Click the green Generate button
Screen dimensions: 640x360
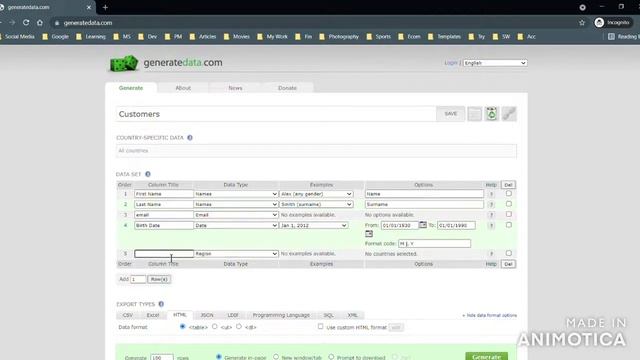[x=487, y=356]
